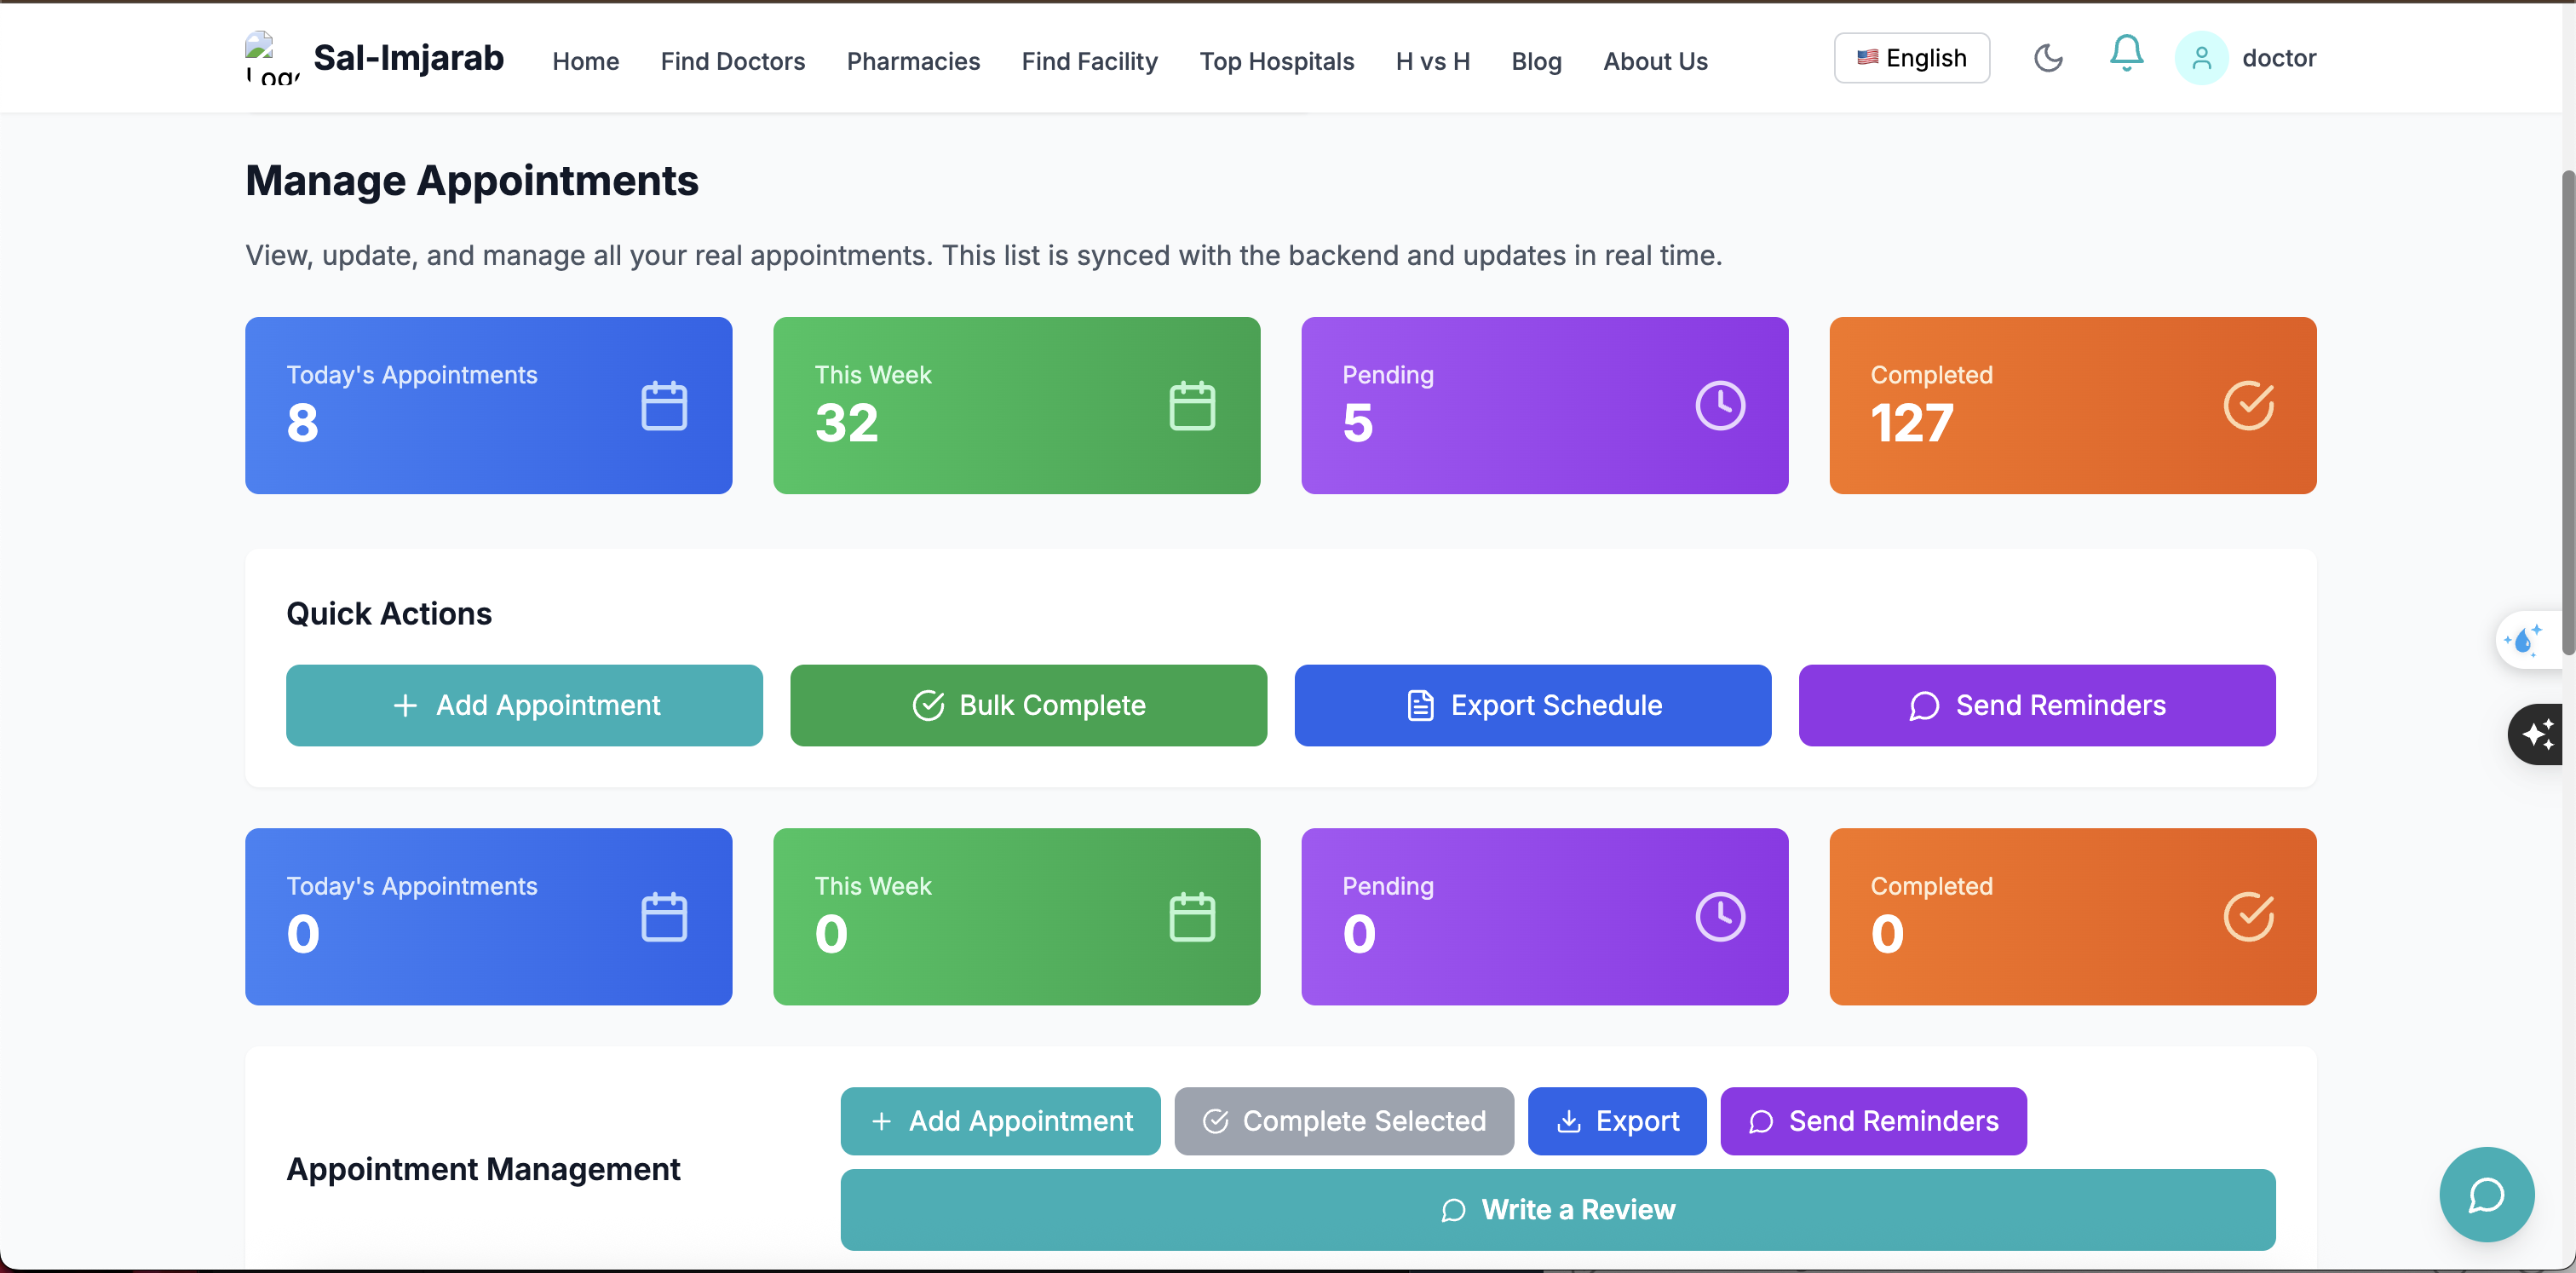2576x1273 pixels.
Task: Open the Top Hospitals menu item
Action: [x=1276, y=62]
